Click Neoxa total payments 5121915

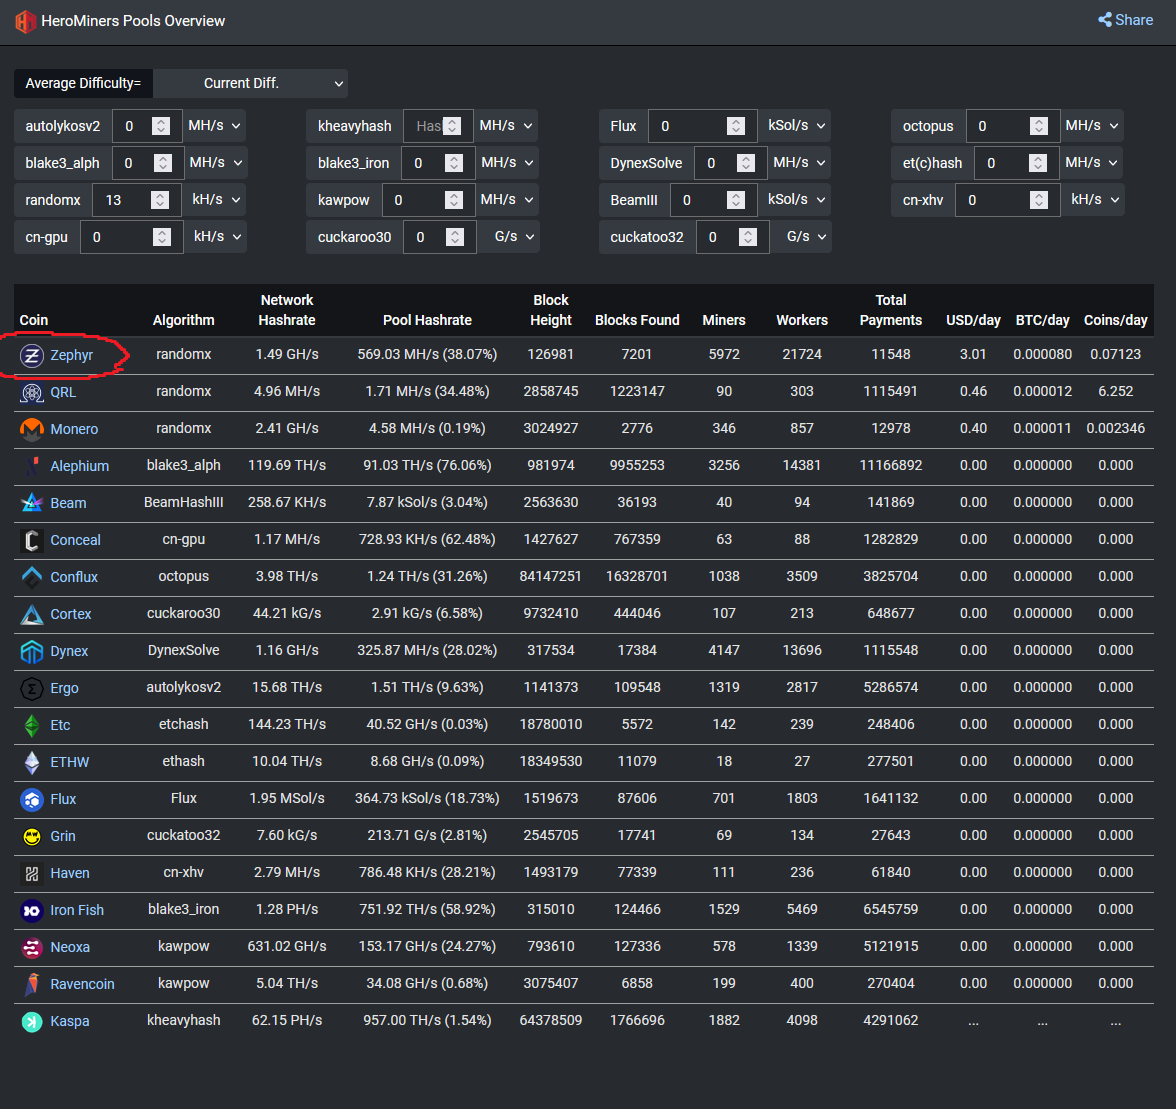click(x=891, y=946)
